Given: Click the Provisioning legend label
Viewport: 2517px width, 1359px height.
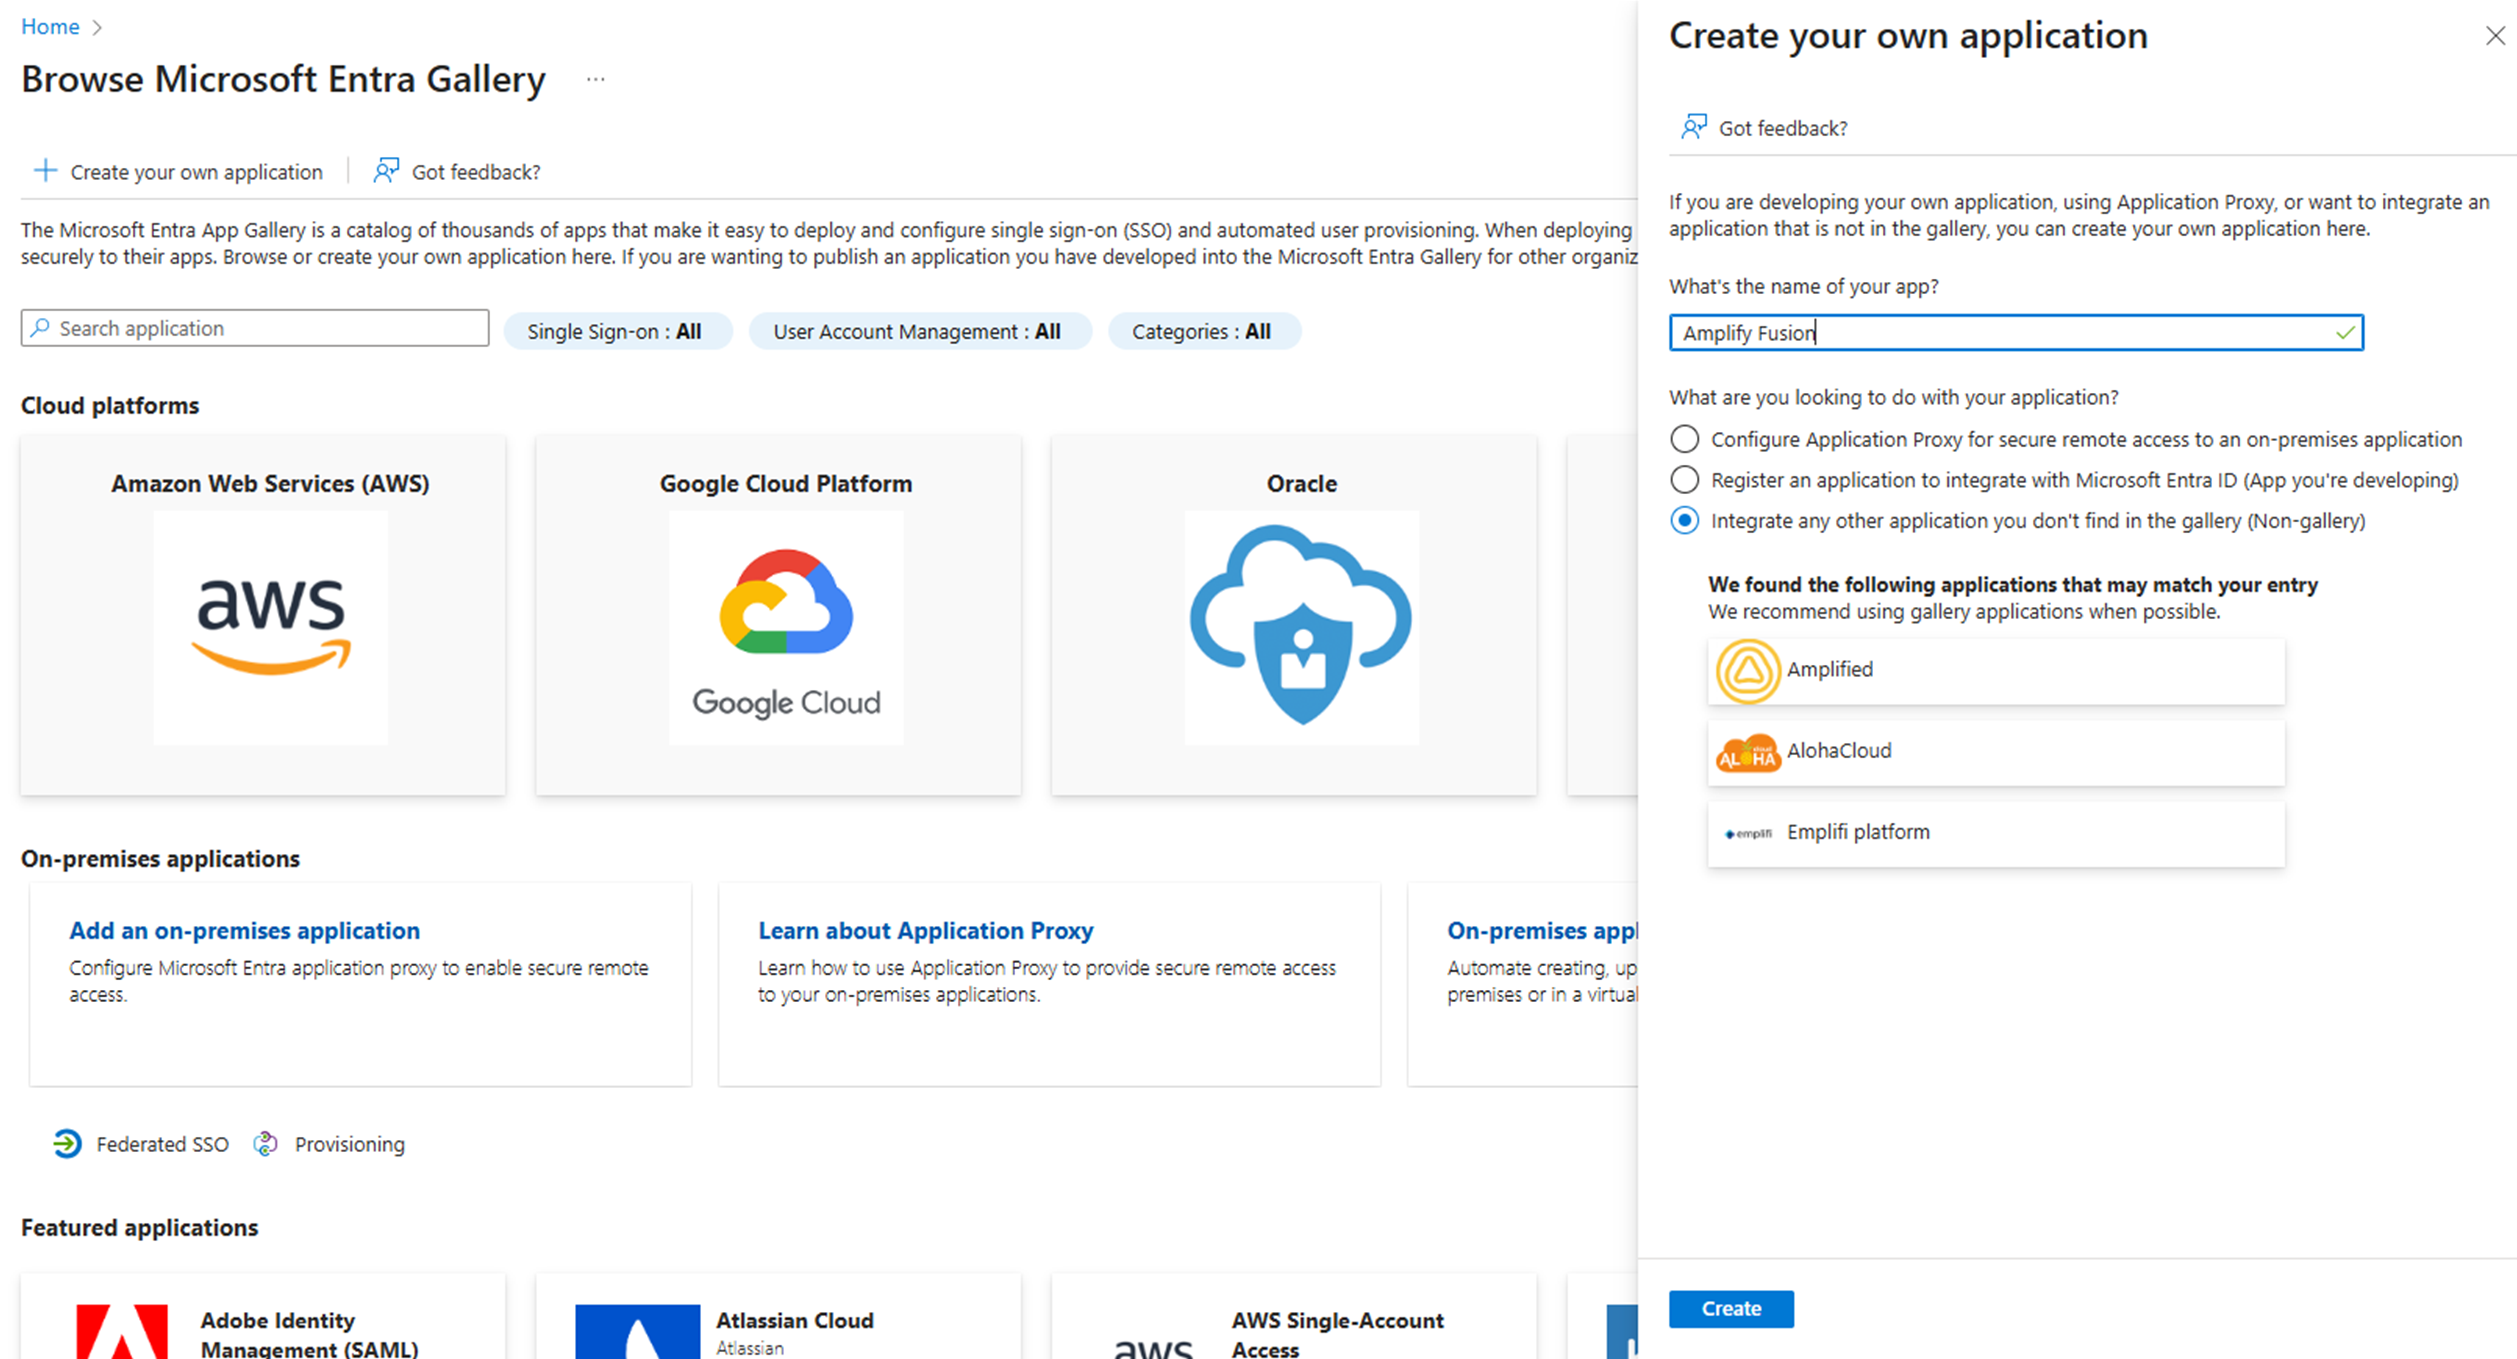Looking at the screenshot, I should pos(350,1144).
